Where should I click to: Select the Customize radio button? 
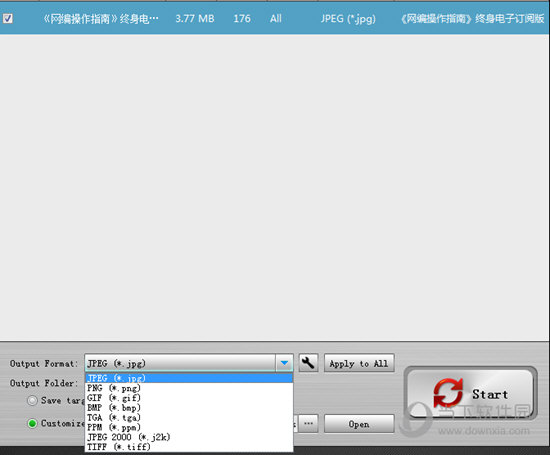[32, 423]
